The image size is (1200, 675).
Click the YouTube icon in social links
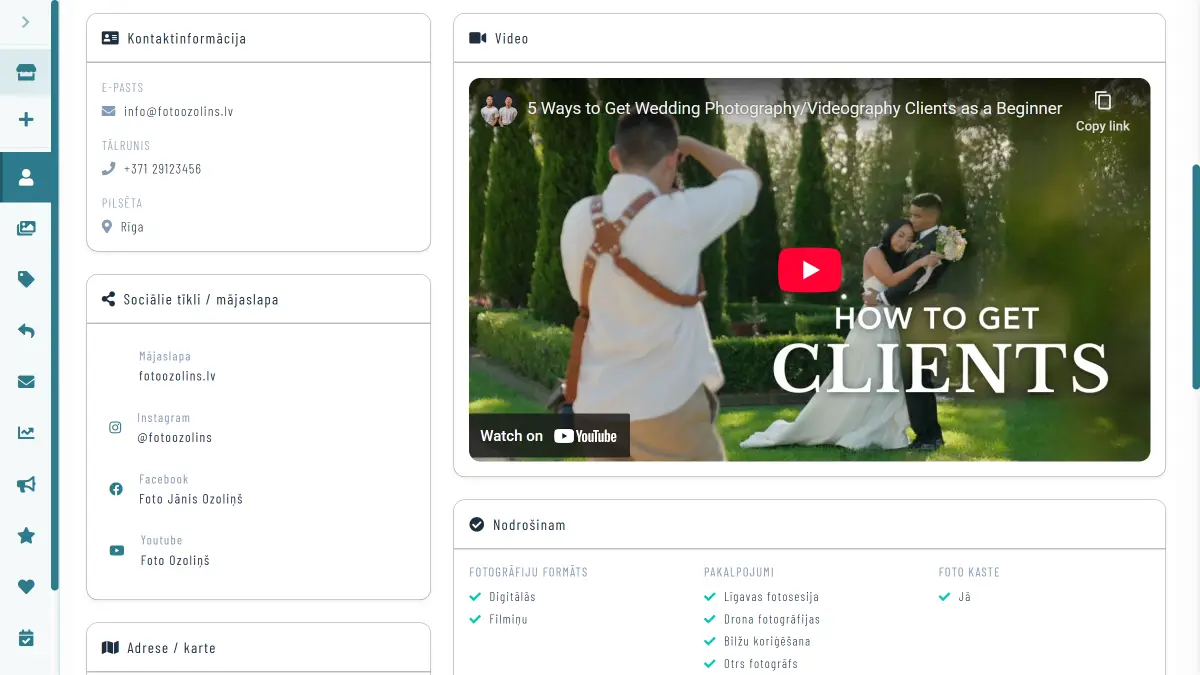click(117, 550)
